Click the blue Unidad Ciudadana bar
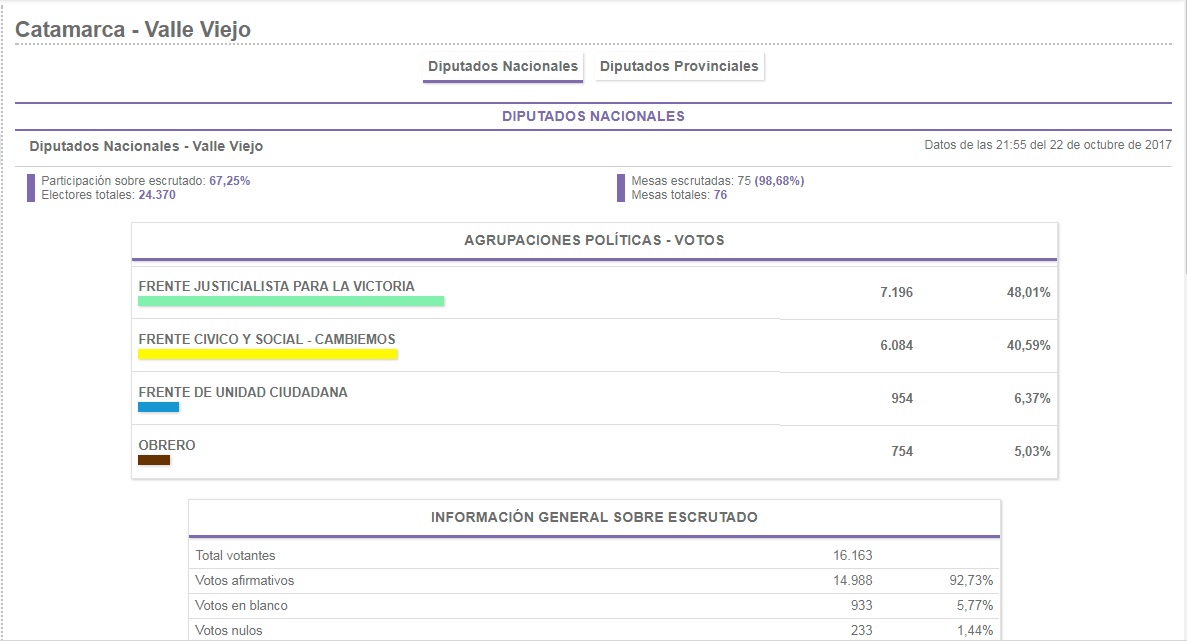The image size is (1187, 641). coord(158,407)
